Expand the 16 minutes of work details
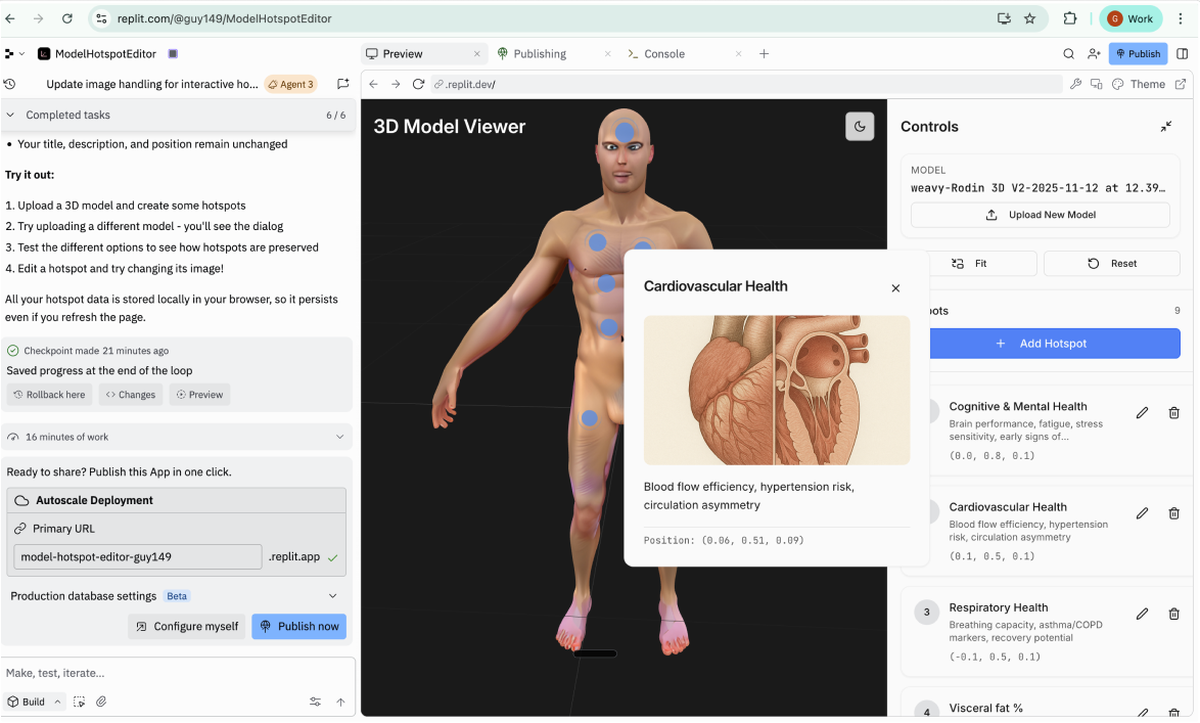This screenshot has width=1200, height=723. [x=340, y=437]
